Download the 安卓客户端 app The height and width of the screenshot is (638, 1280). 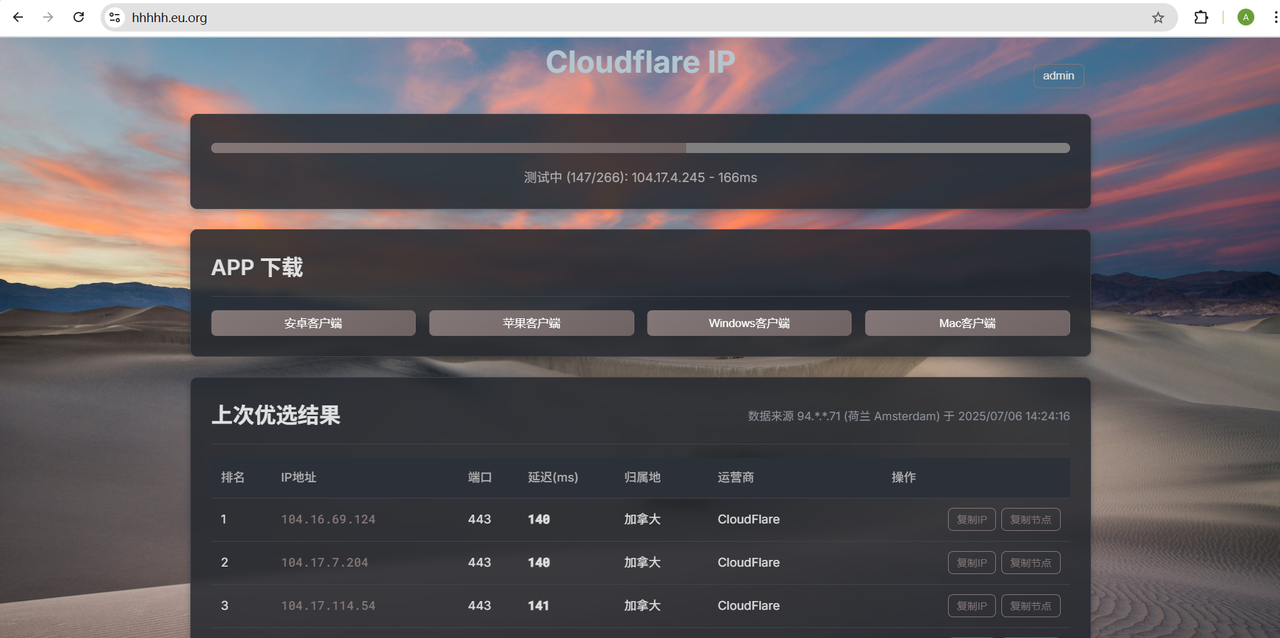pos(313,323)
